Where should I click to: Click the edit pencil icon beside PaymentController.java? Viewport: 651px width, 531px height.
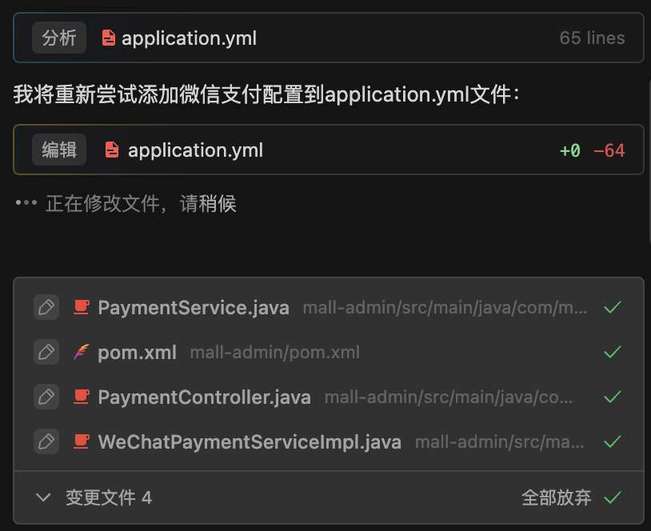click(46, 397)
